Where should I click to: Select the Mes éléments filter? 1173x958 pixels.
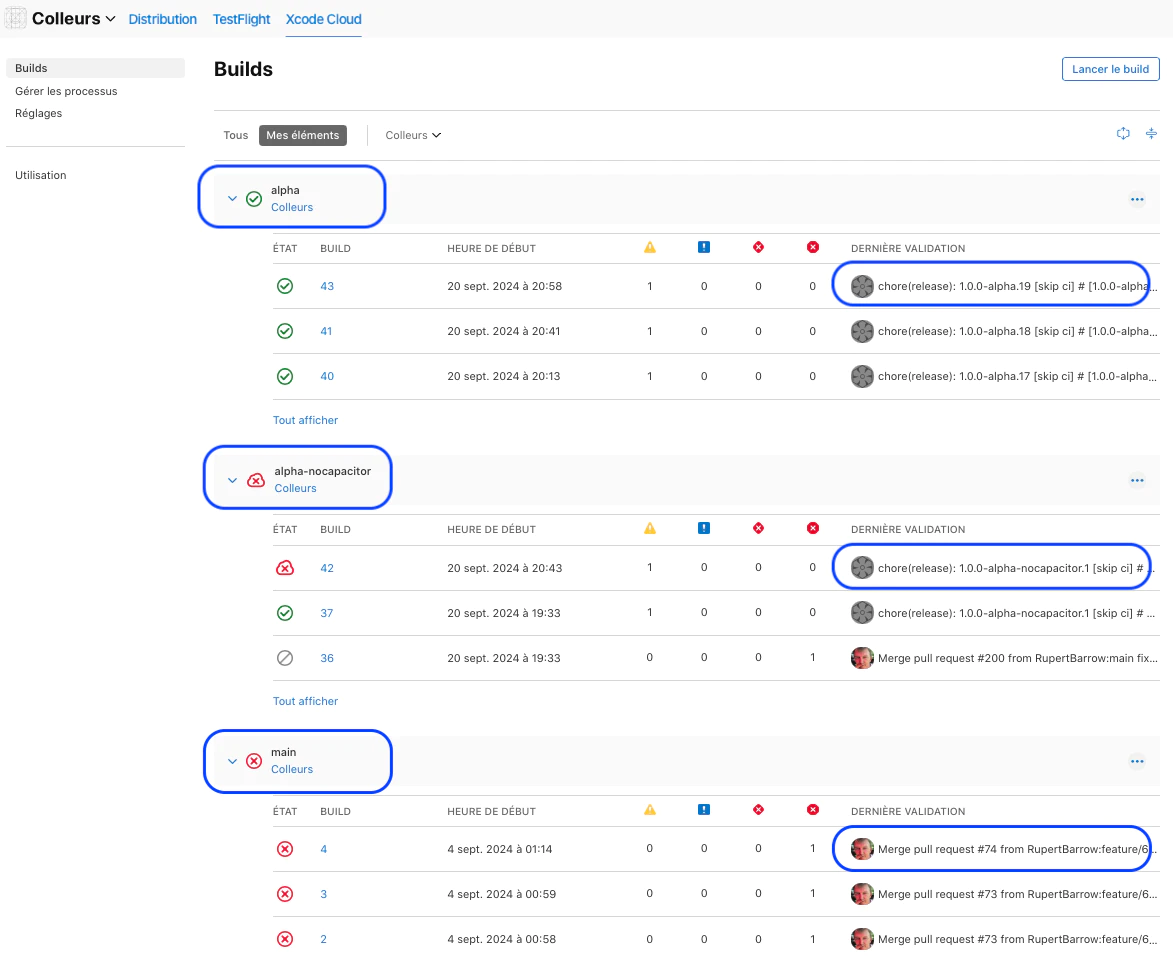click(x=303, y=134)
